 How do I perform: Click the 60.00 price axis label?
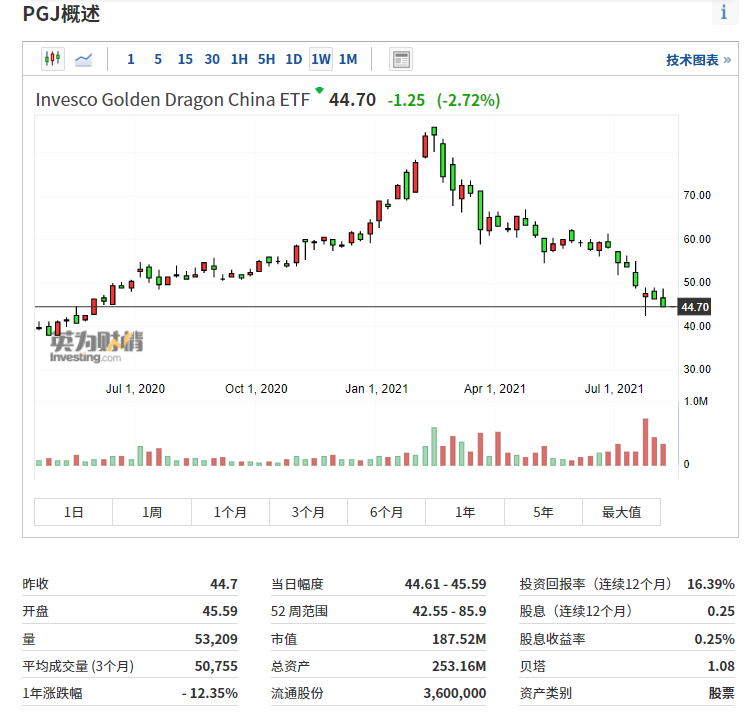697,239
